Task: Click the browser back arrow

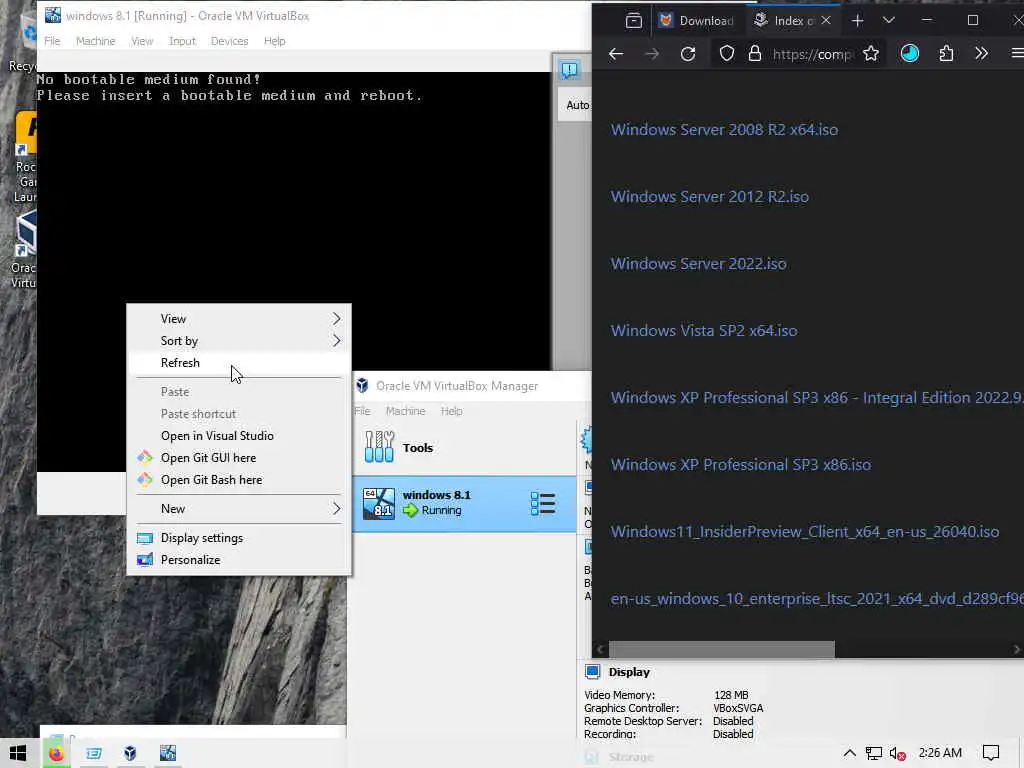Action: [x=616, y=54]
